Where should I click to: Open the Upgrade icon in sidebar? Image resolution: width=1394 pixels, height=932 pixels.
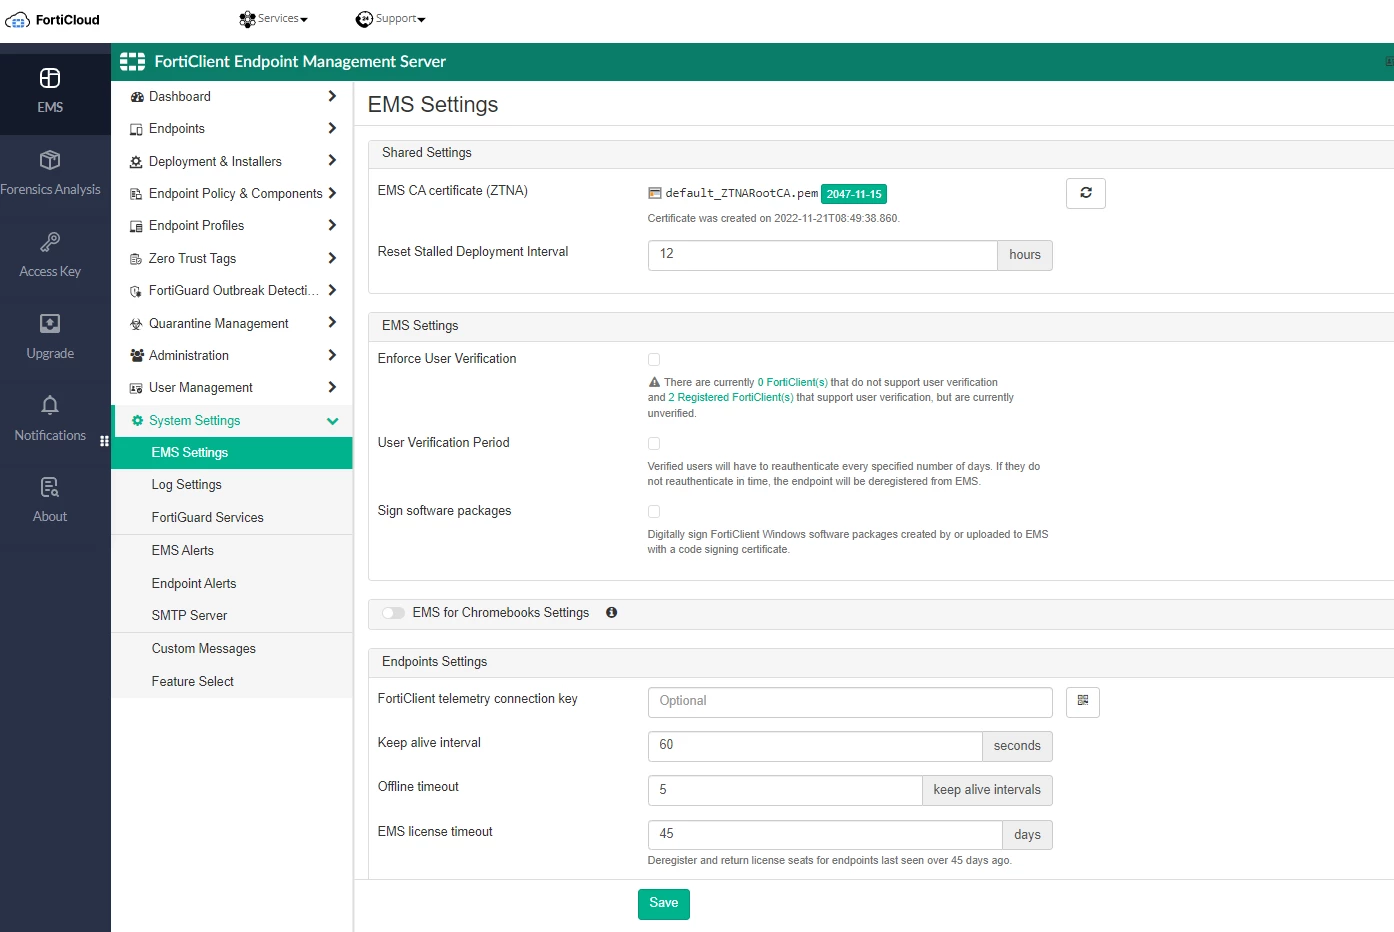[x=50, y=324]
